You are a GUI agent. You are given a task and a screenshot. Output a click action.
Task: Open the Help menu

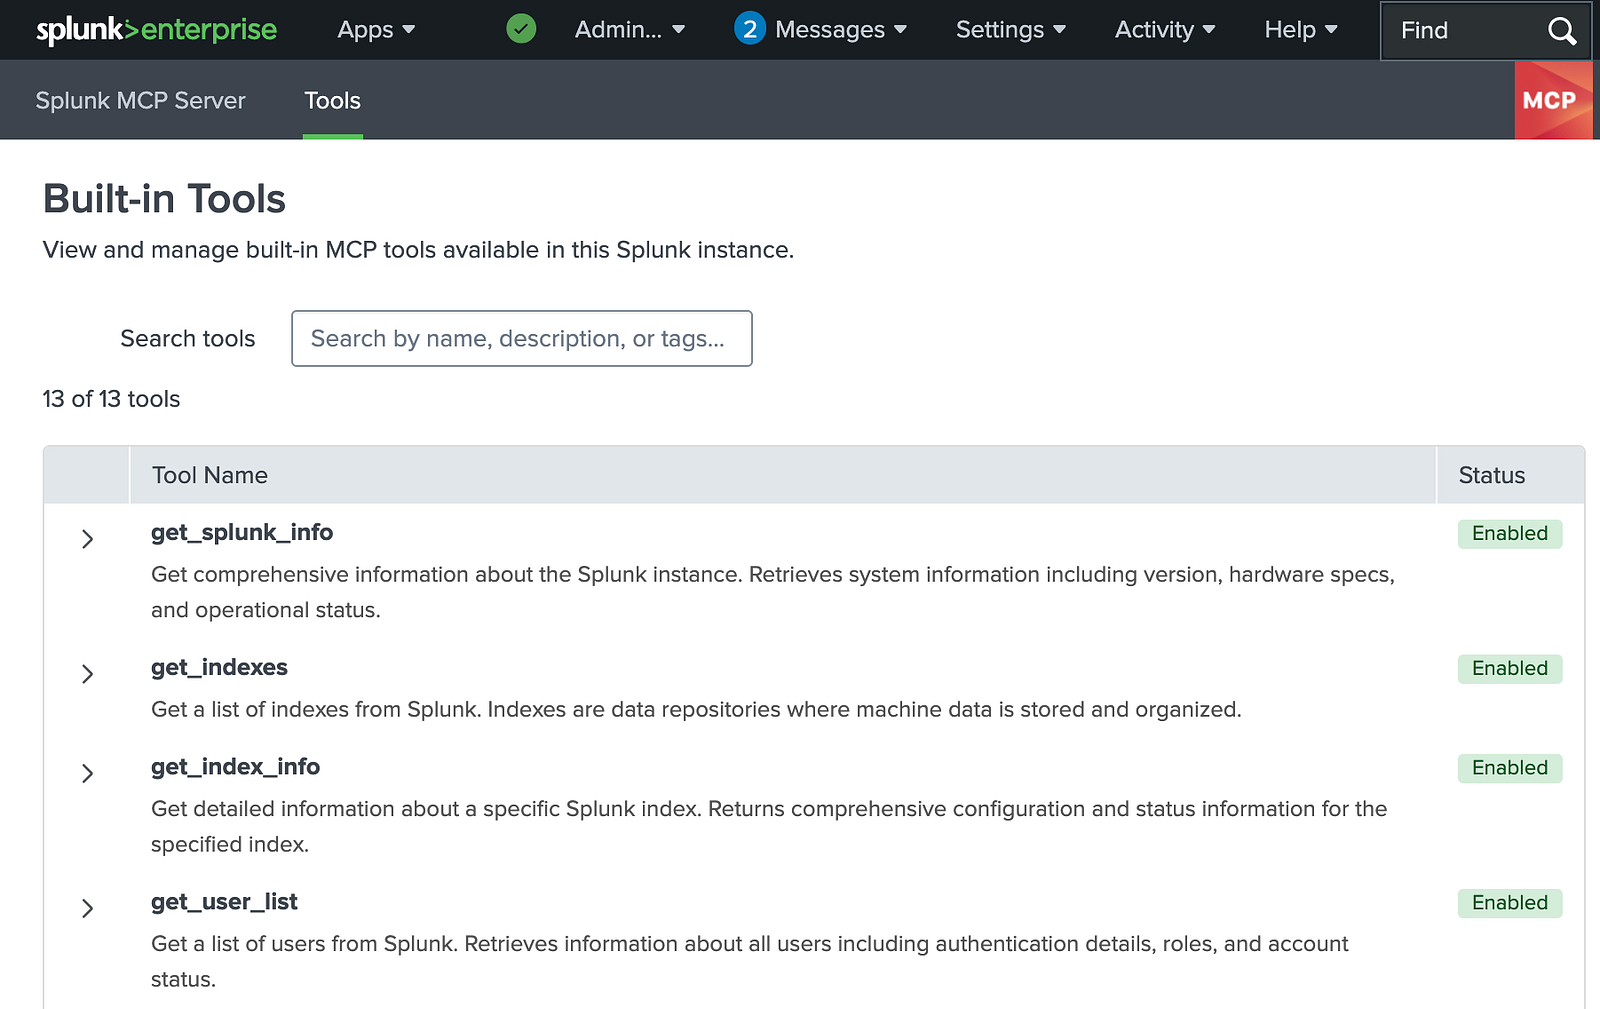(x=1299, y=29)
